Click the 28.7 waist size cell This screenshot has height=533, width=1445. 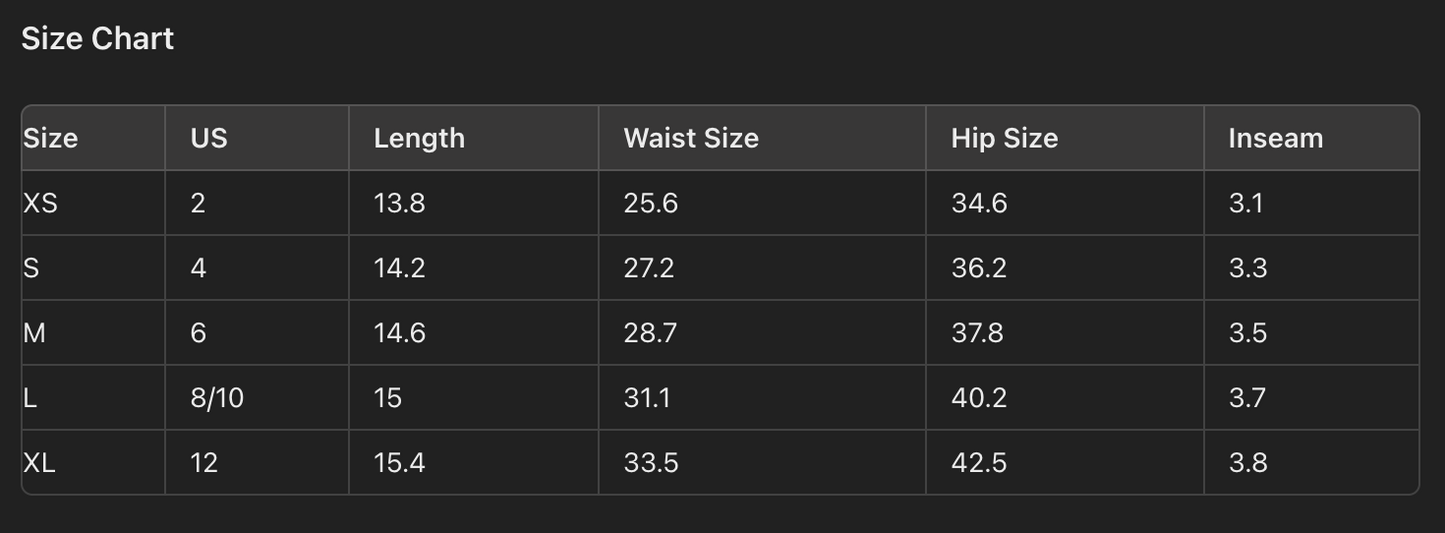coord(650,333)
